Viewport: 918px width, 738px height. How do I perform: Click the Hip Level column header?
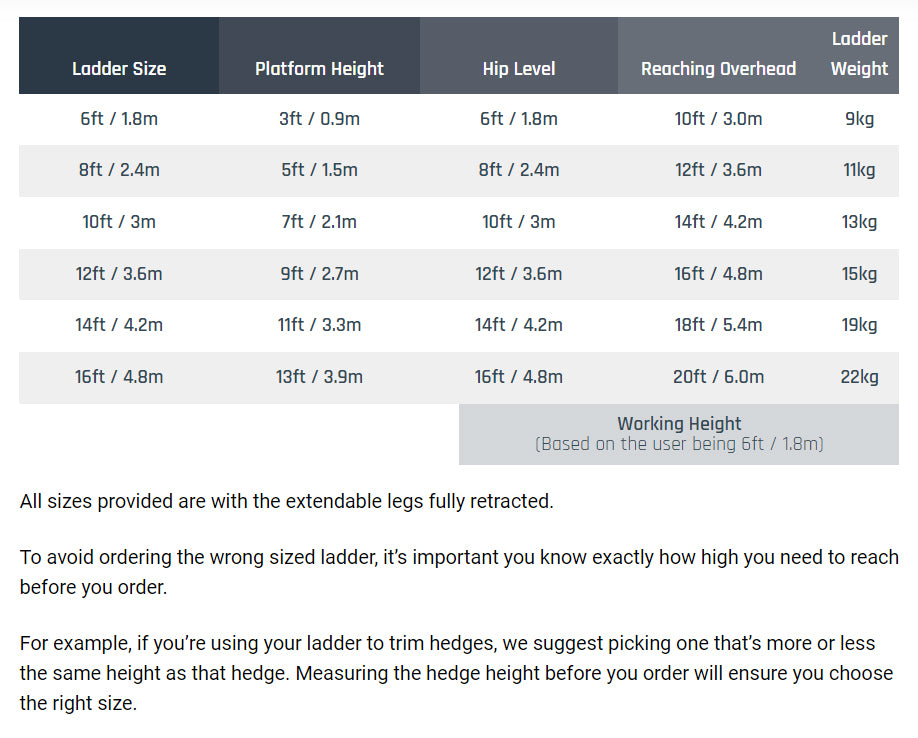click(518, 69)
